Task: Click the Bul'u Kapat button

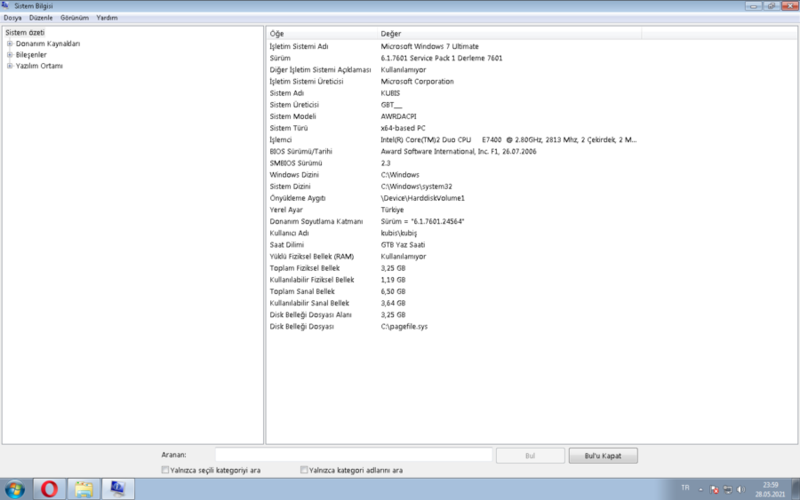Action: [x=603, y=456]
